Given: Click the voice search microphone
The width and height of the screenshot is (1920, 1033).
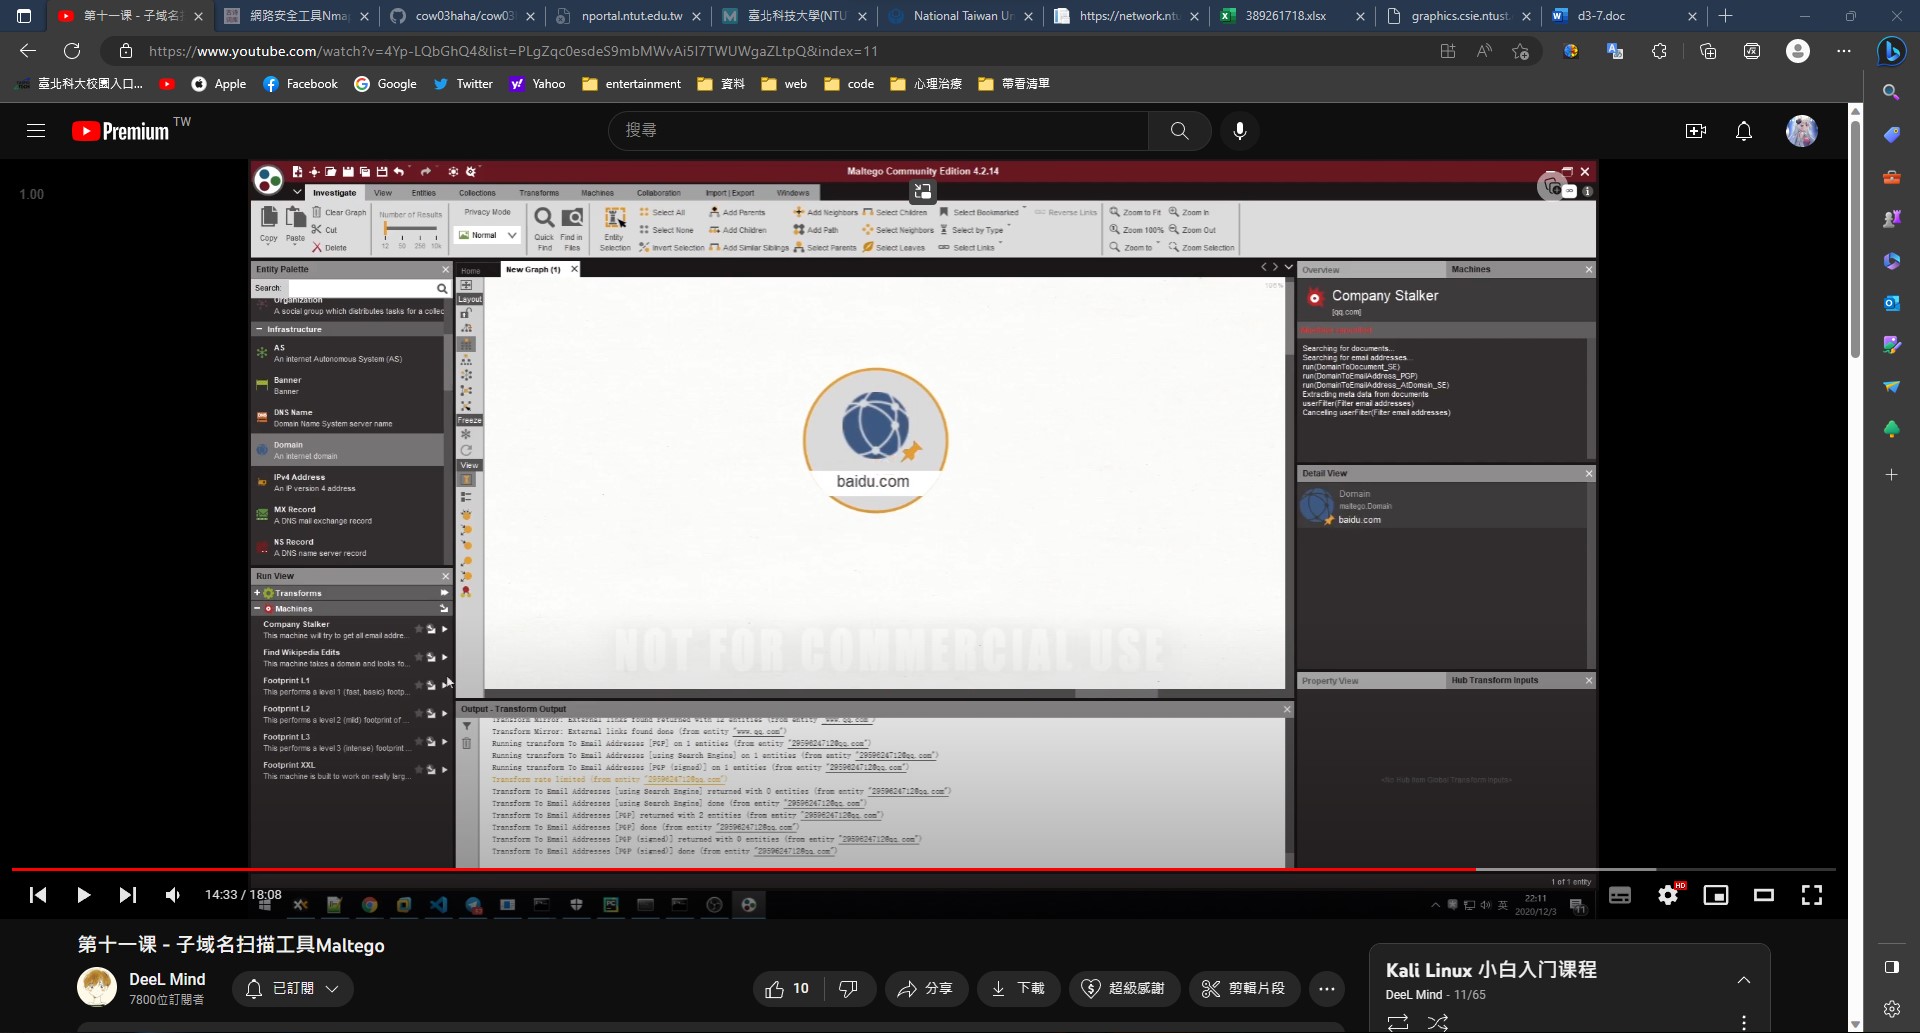Looking at the screenshot, I should pos(1240,131).
